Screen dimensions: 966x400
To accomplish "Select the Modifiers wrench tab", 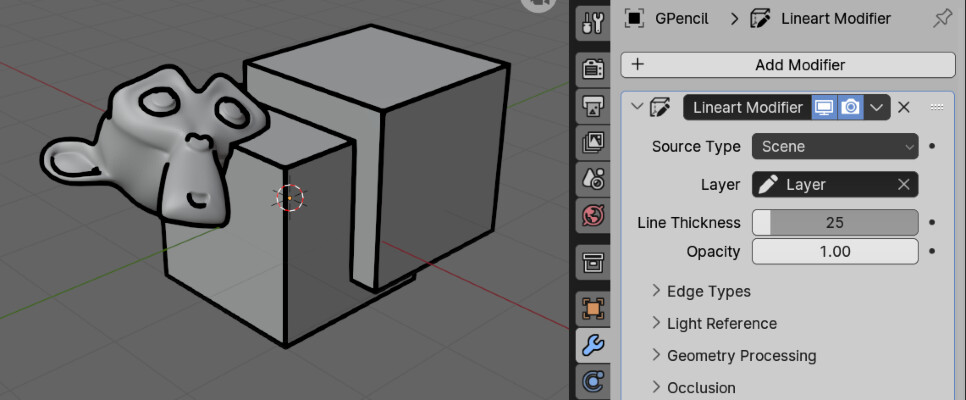I will [x=593, y=346].
